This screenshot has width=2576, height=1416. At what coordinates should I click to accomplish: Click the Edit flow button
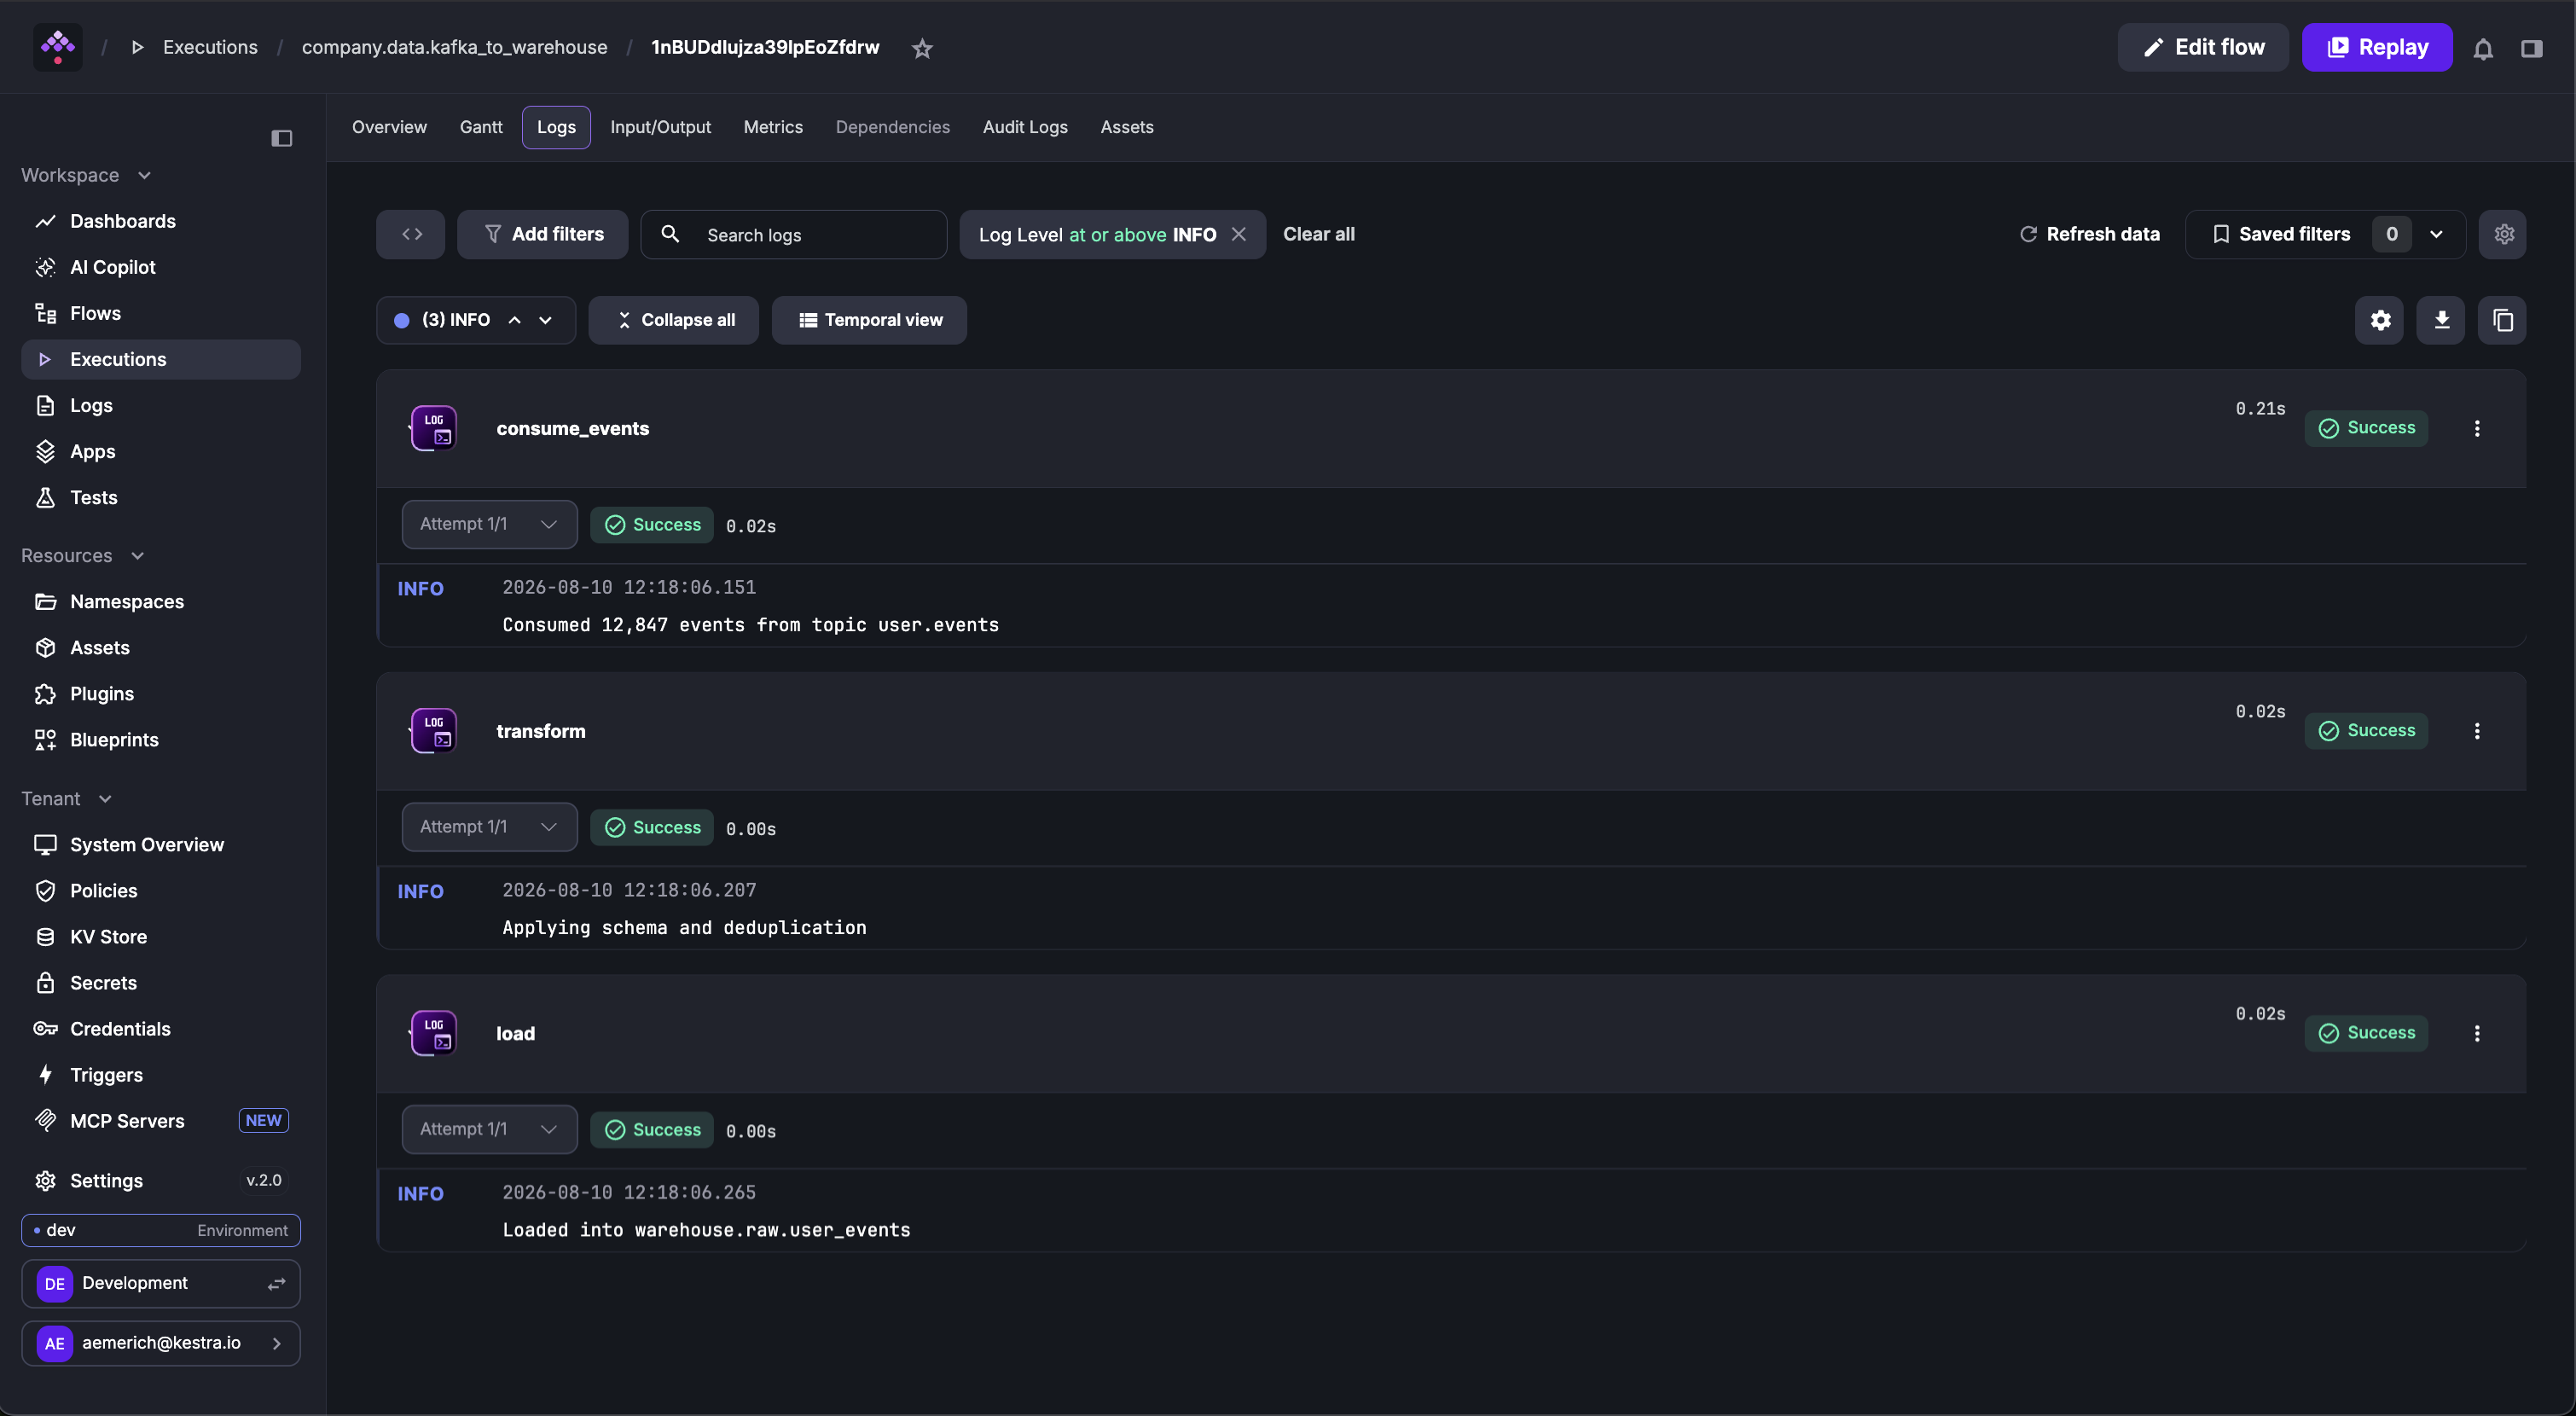click(2203, 47)
